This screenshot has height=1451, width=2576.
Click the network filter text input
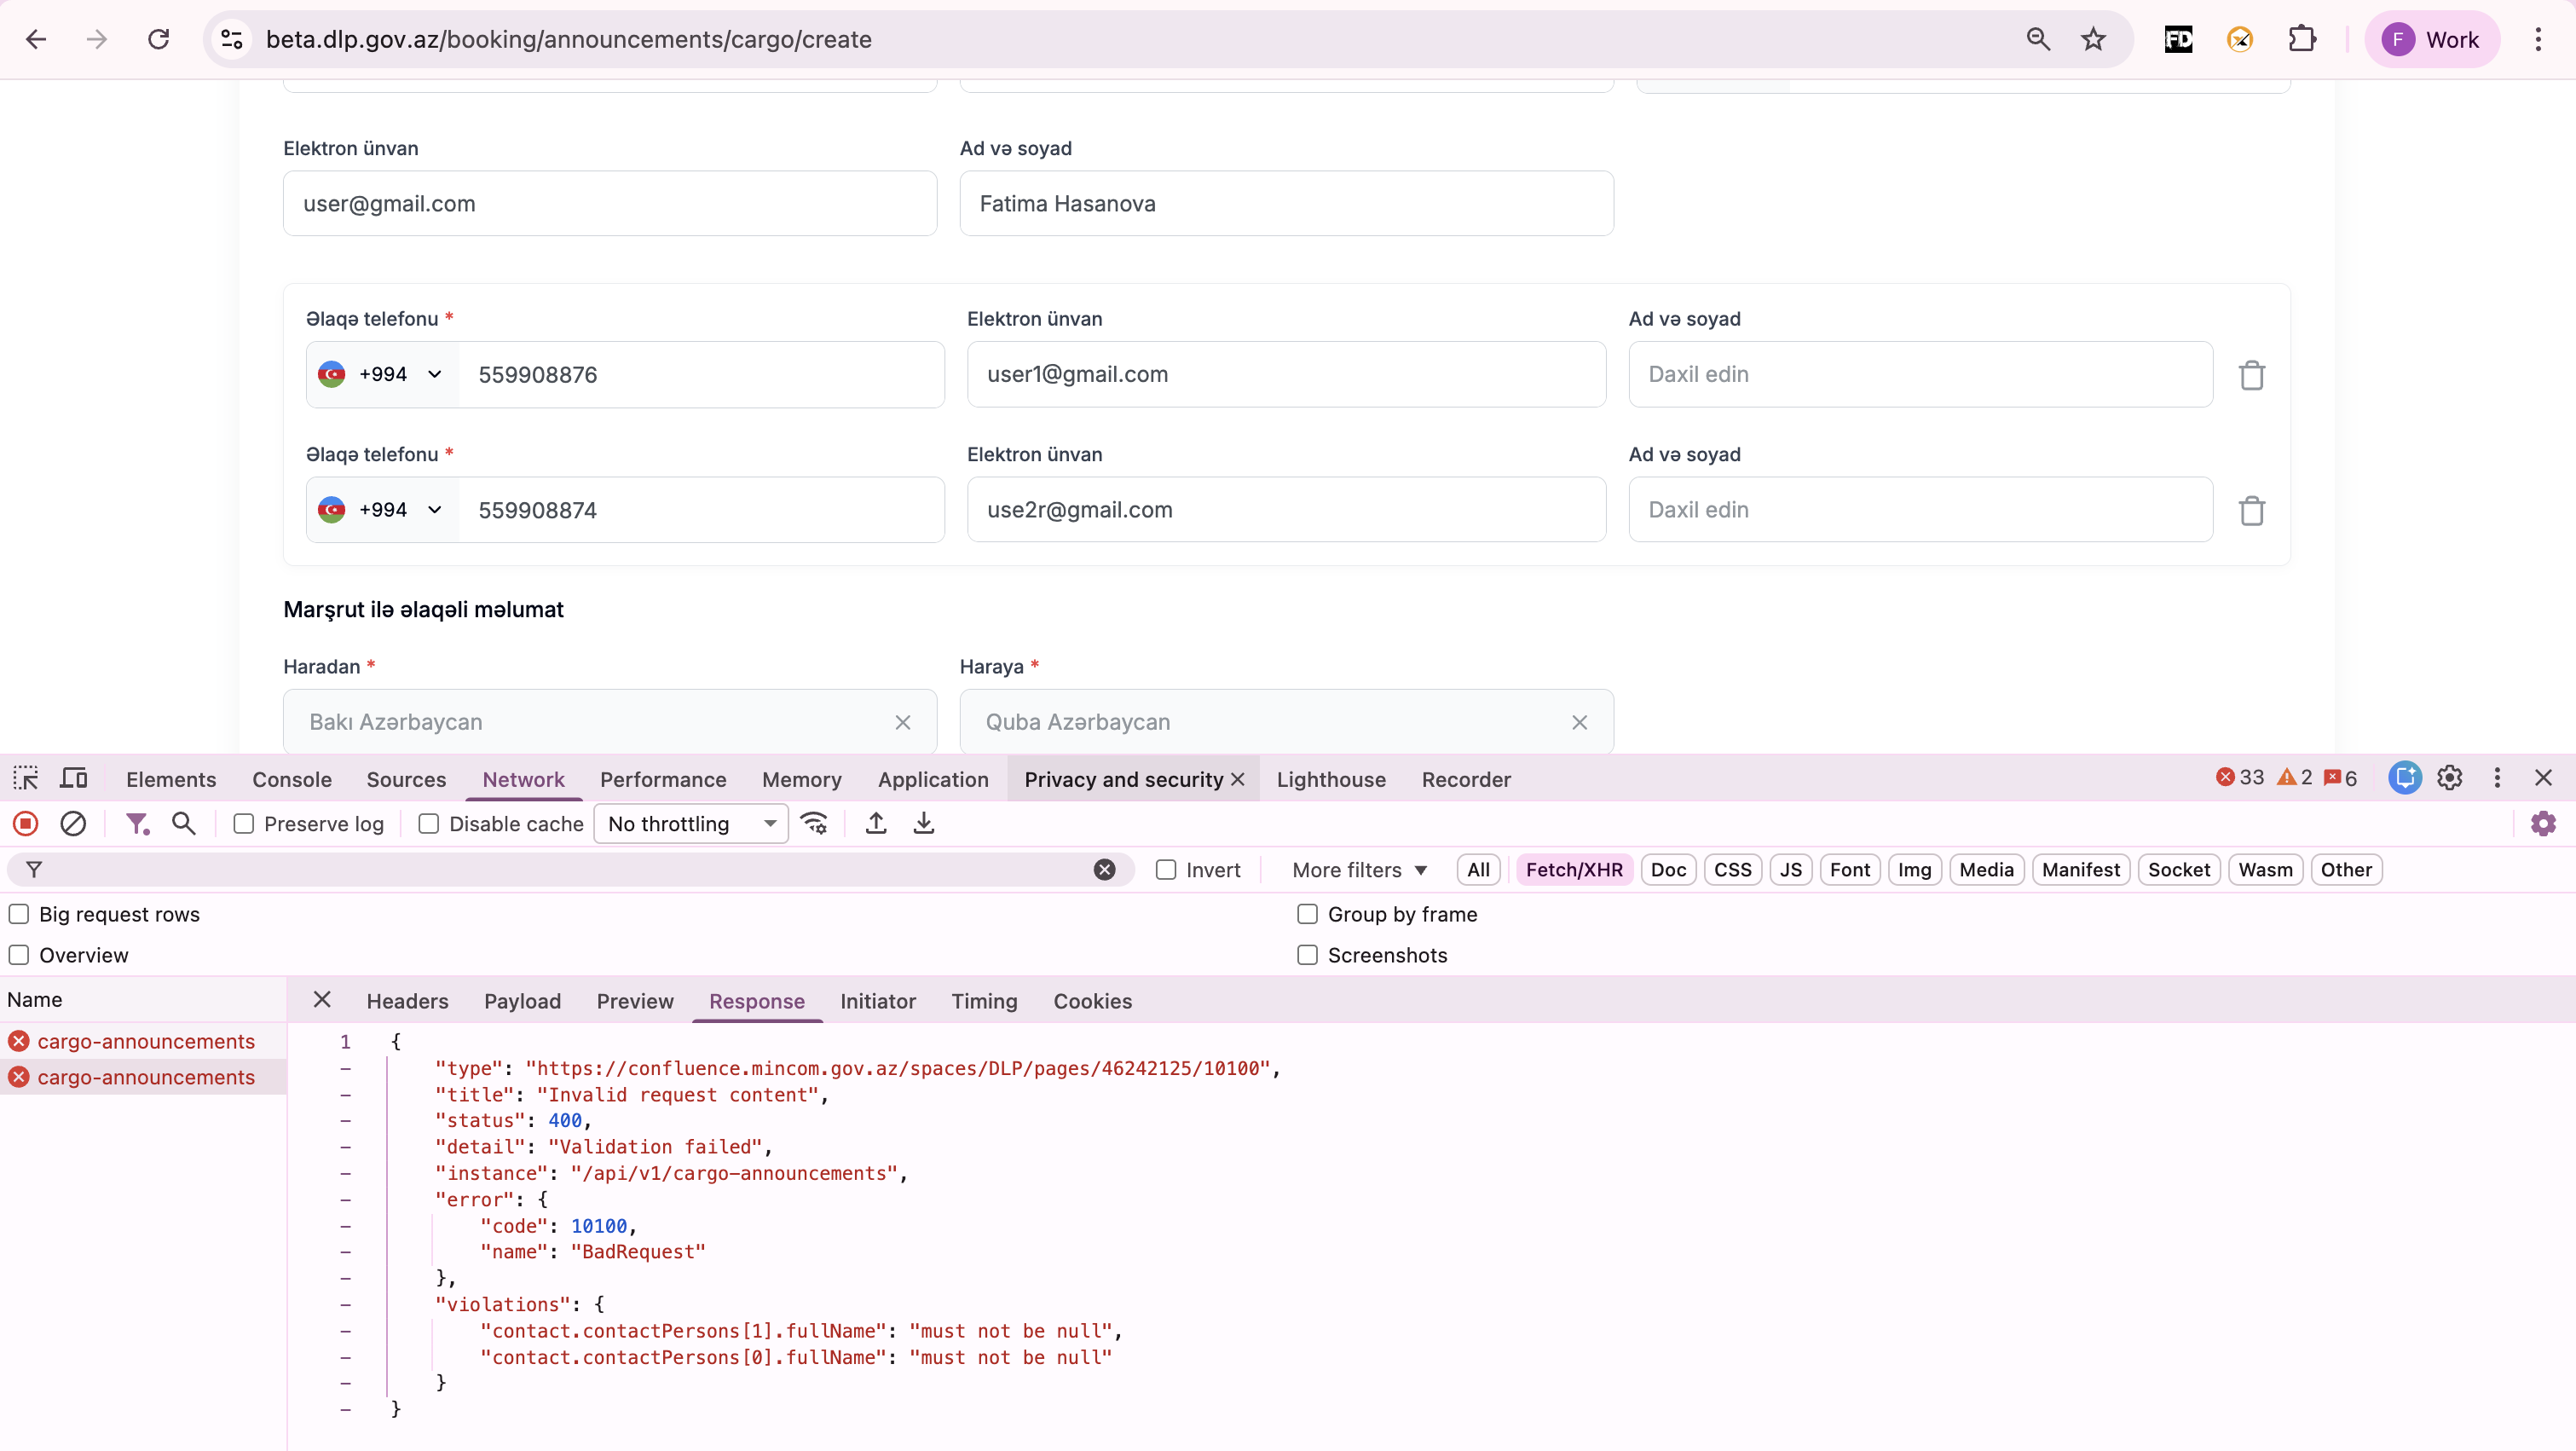pos(570,870)
